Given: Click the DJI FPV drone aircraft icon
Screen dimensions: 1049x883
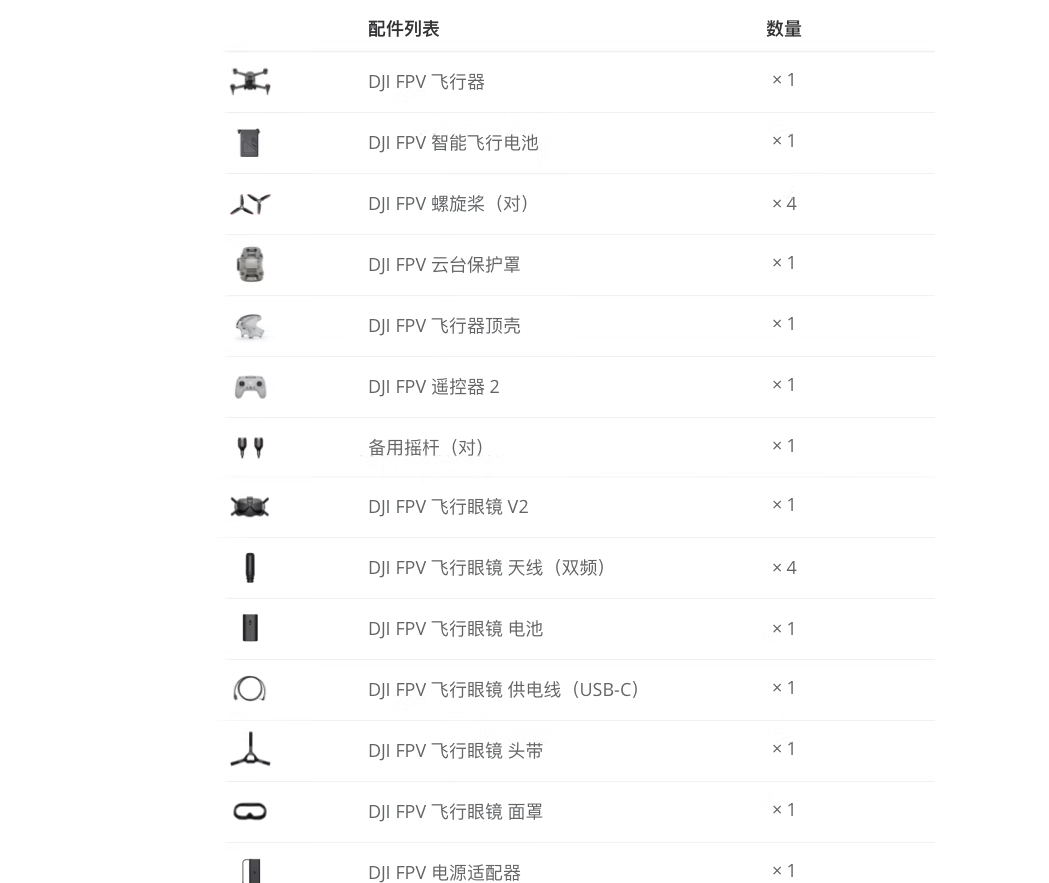Looking at the screenshot, I should coord(250,81).
